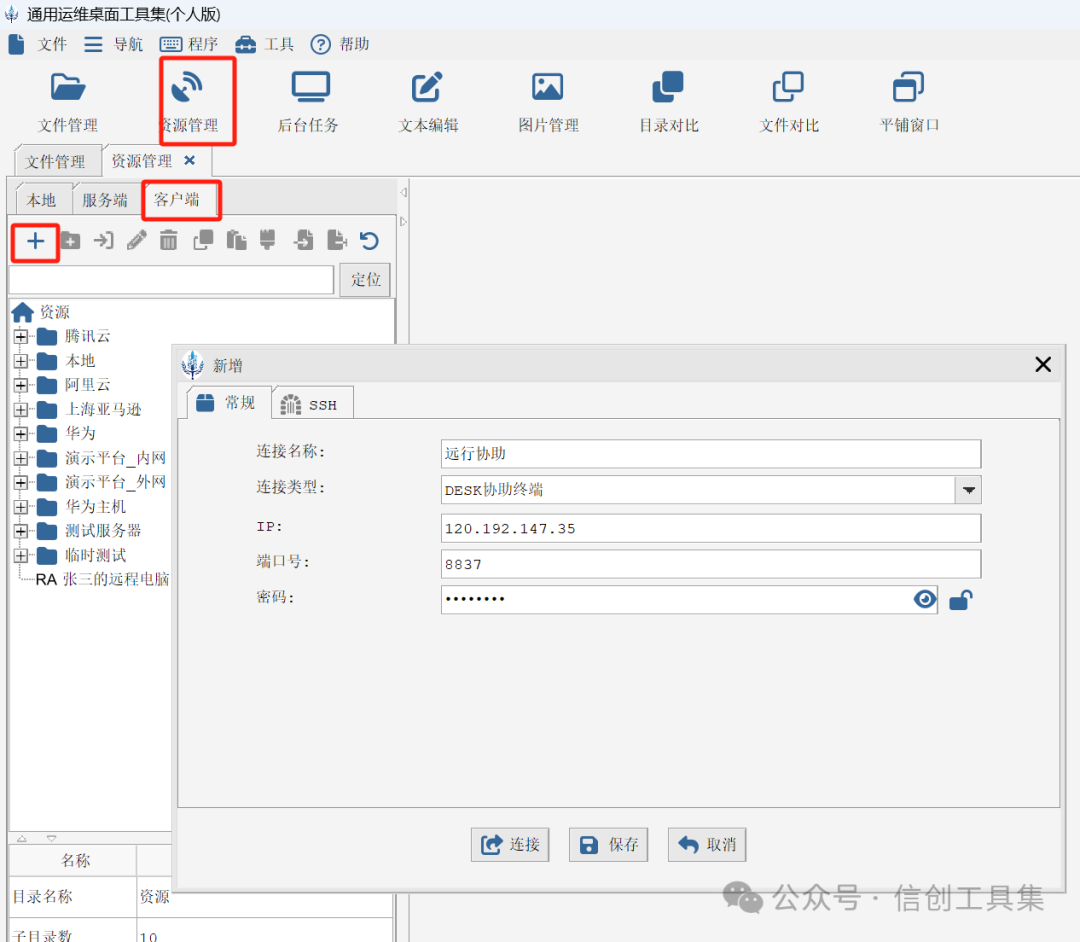Image resolution: width=1080 pixels, height=942 pixels.
Task: Open the 图片管理 picture icon
Action: (x=548, y=87)
